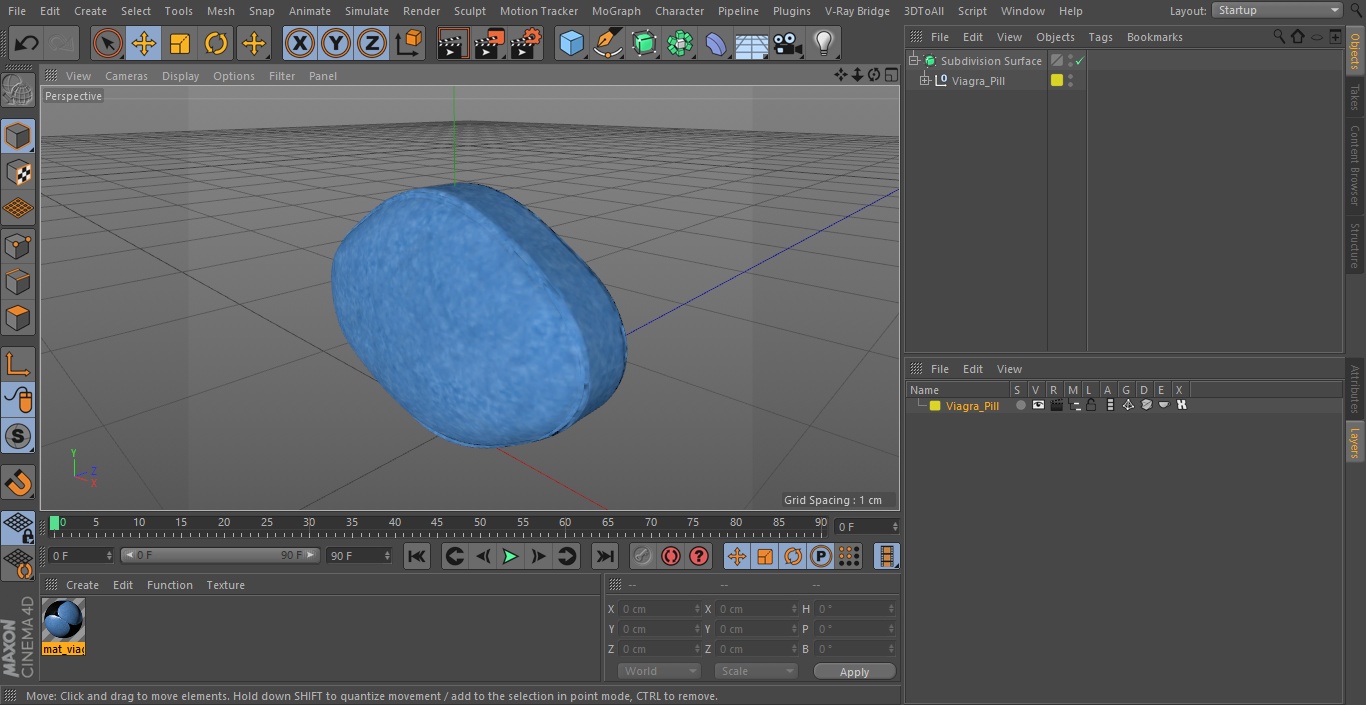Expand the Viagra_Pill object node
This screenshot has height=705, width=1366.
925,81
